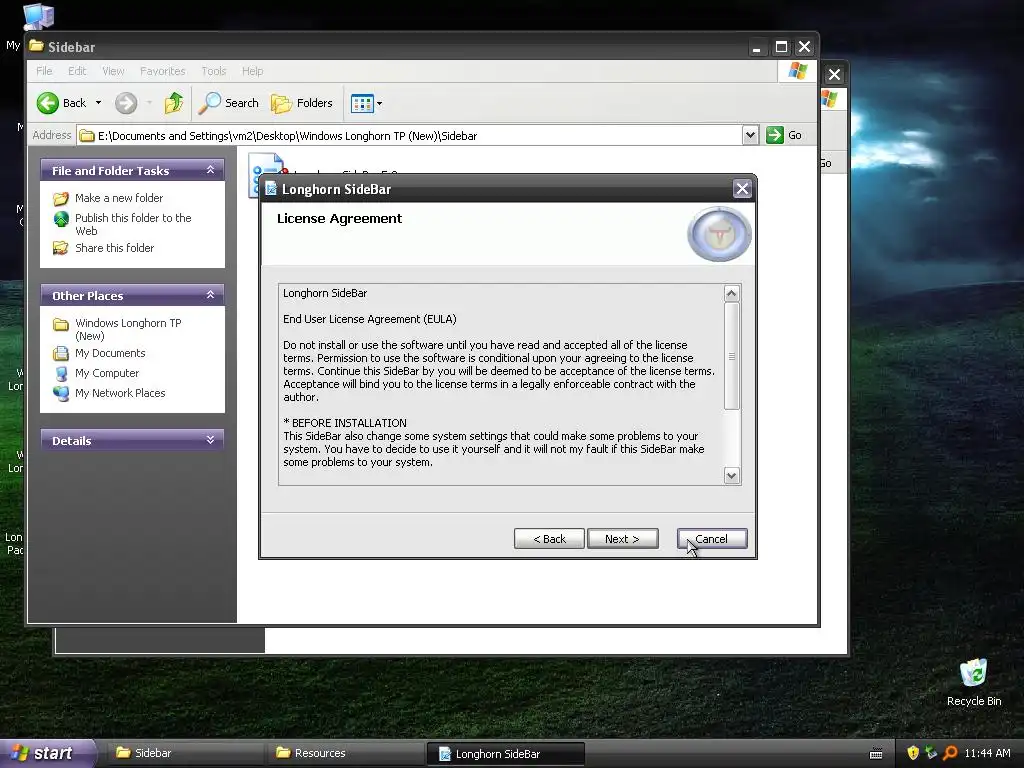Open the Start menu
Viewport: 1024px width, 768px height.
(47, 753)
